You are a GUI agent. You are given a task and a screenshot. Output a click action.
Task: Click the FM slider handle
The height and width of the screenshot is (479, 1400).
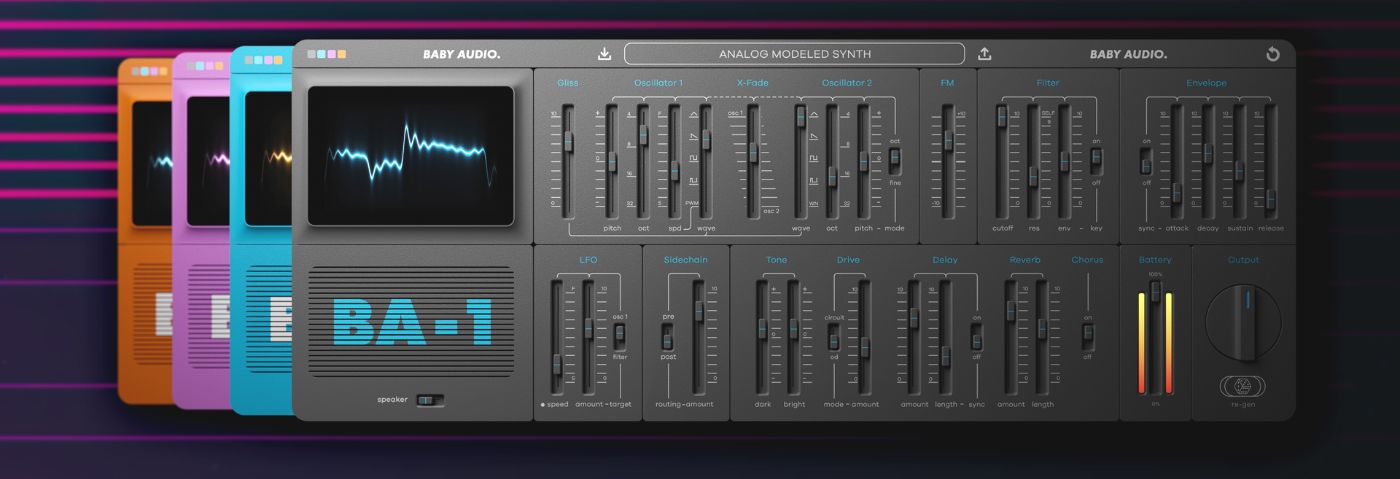(948, 140)
